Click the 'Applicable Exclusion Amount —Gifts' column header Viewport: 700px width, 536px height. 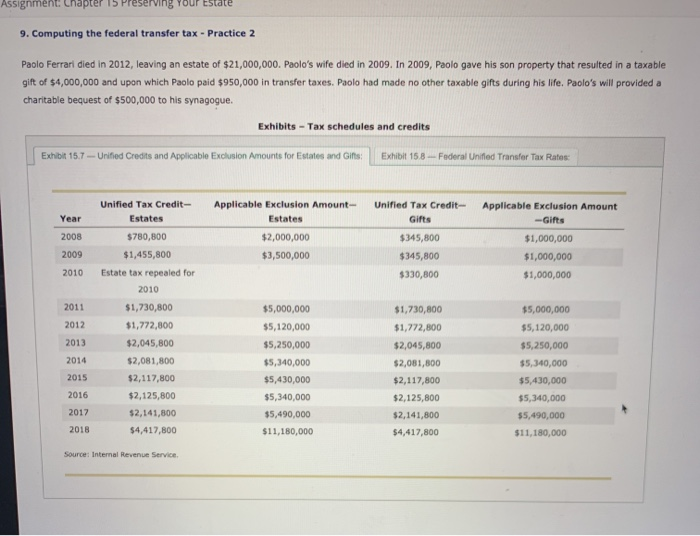pos(550,213)
